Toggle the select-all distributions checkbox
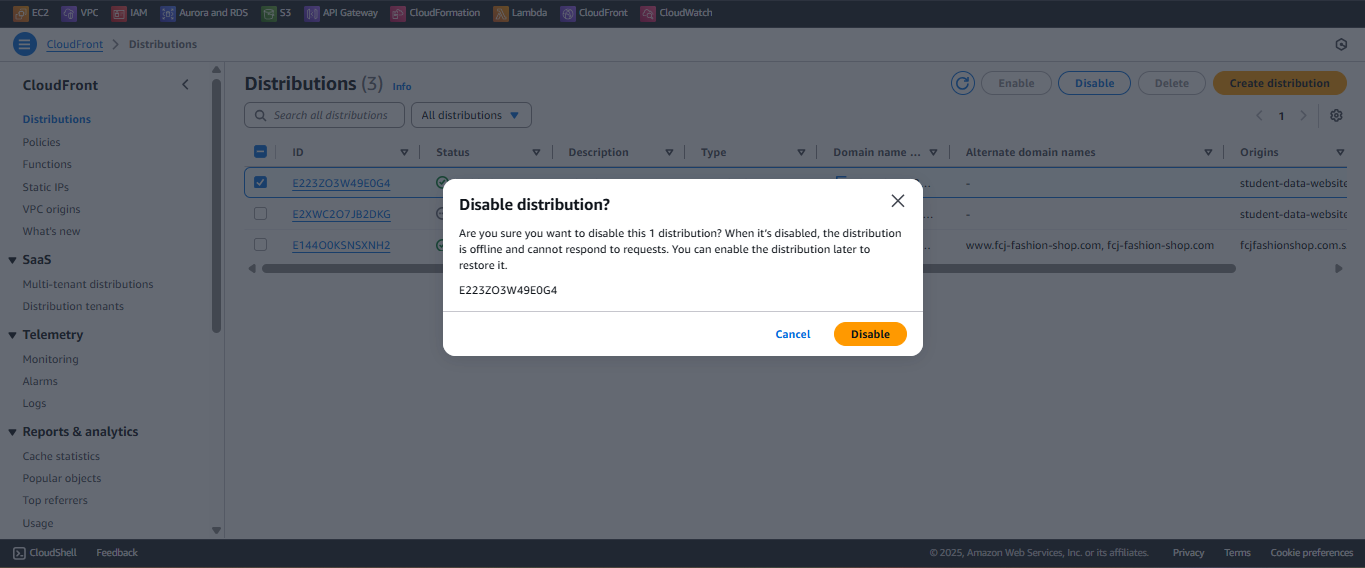 260,152
